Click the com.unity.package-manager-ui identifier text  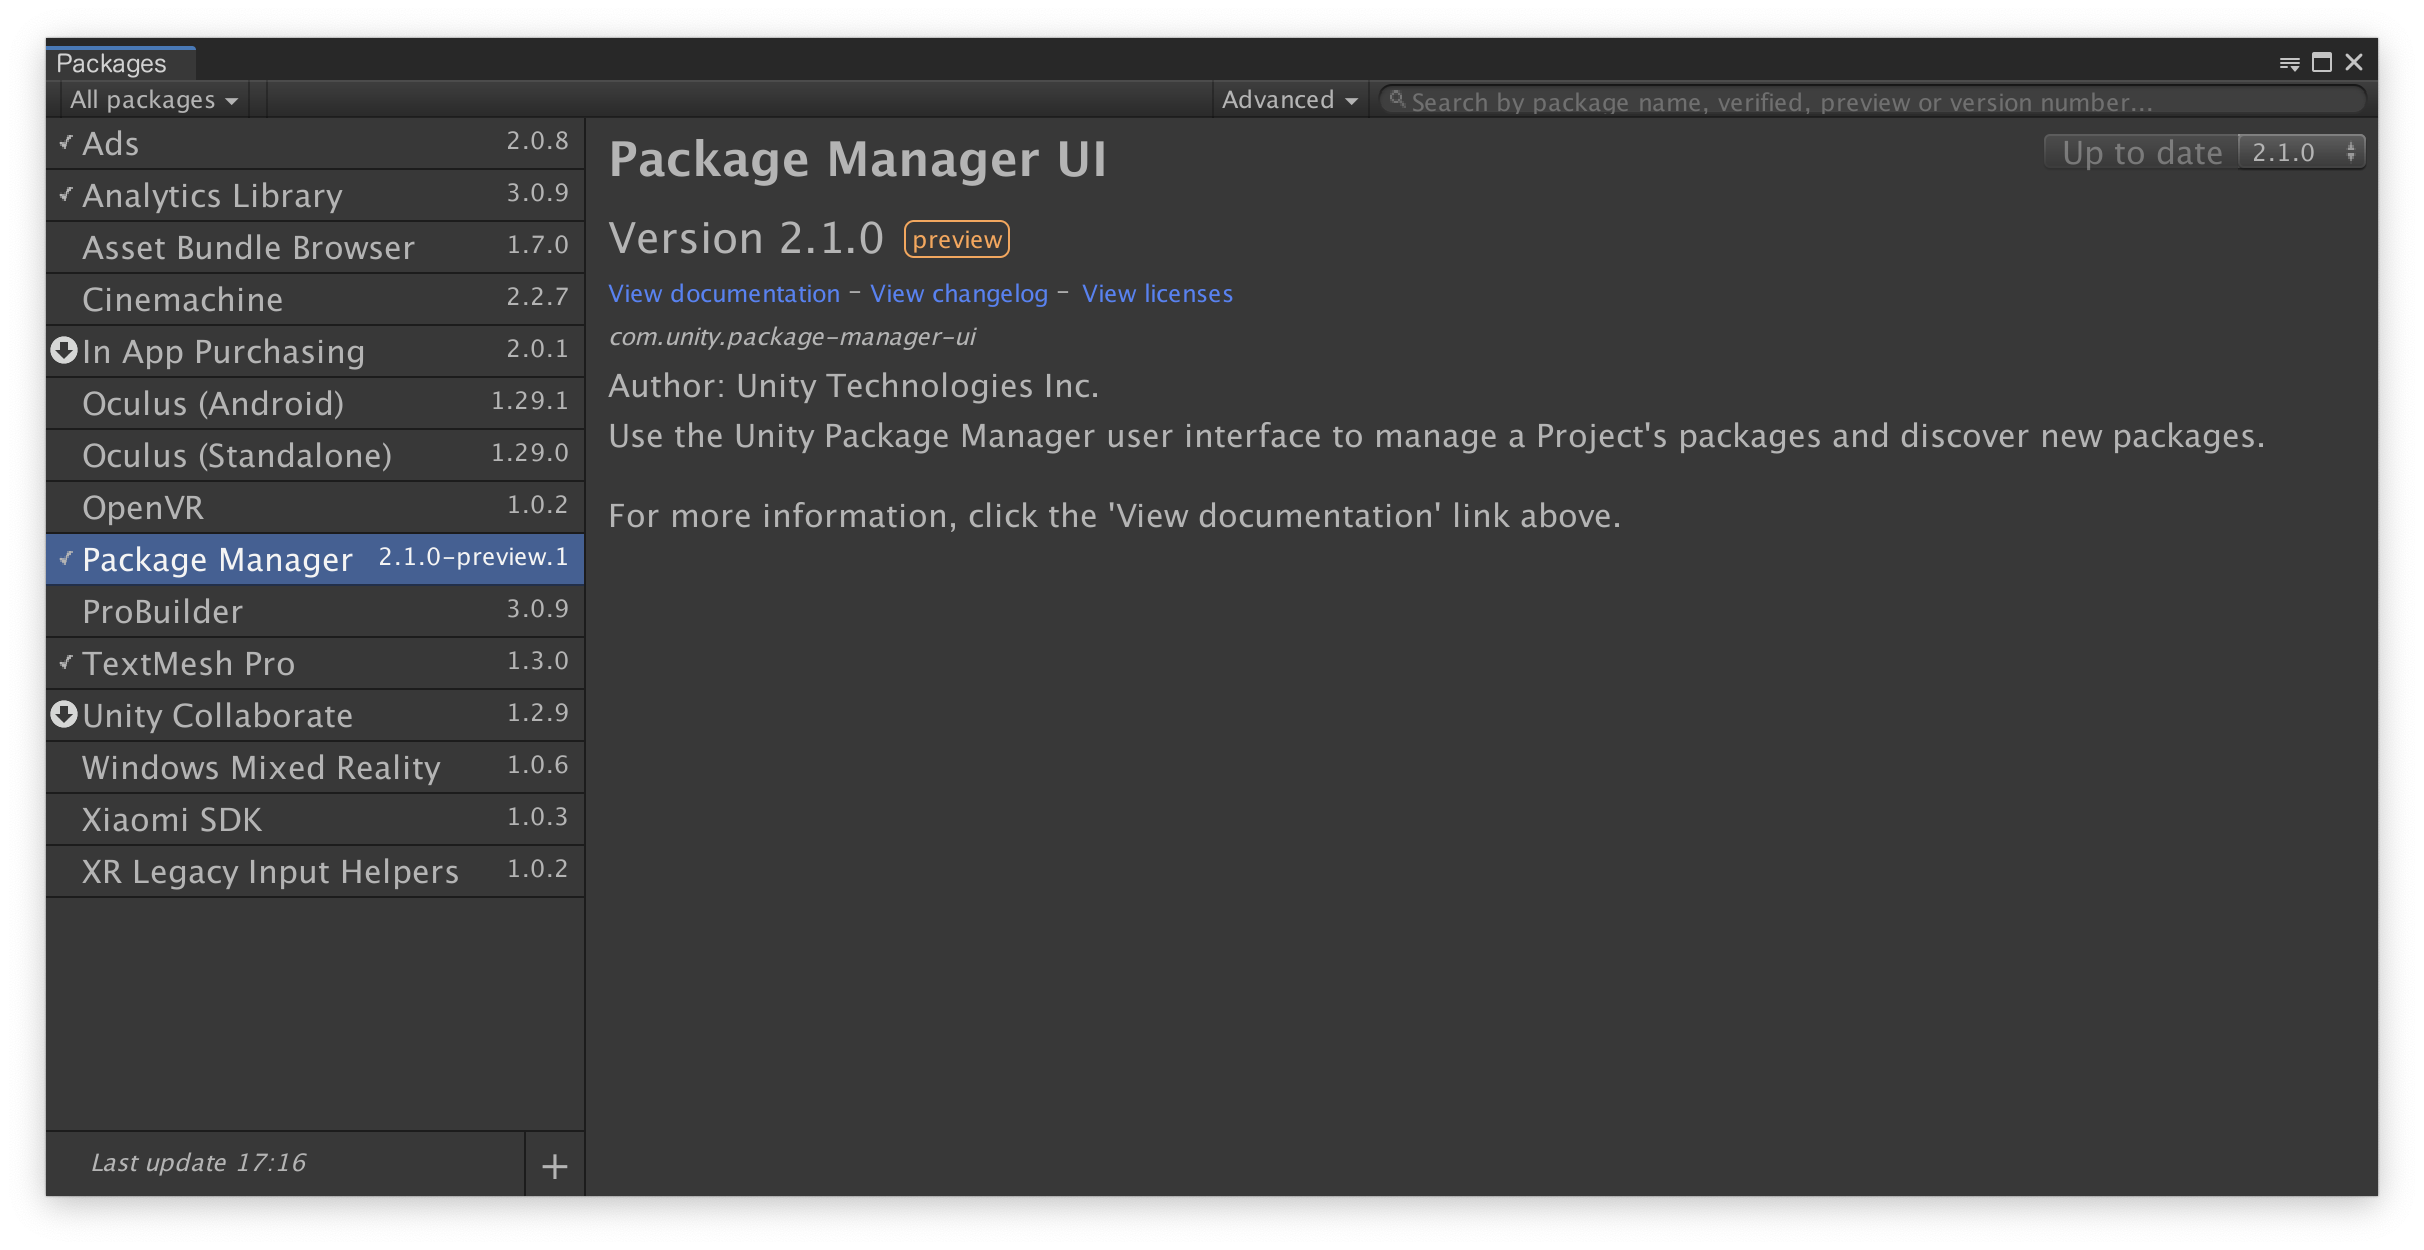[x=792, y=337]
